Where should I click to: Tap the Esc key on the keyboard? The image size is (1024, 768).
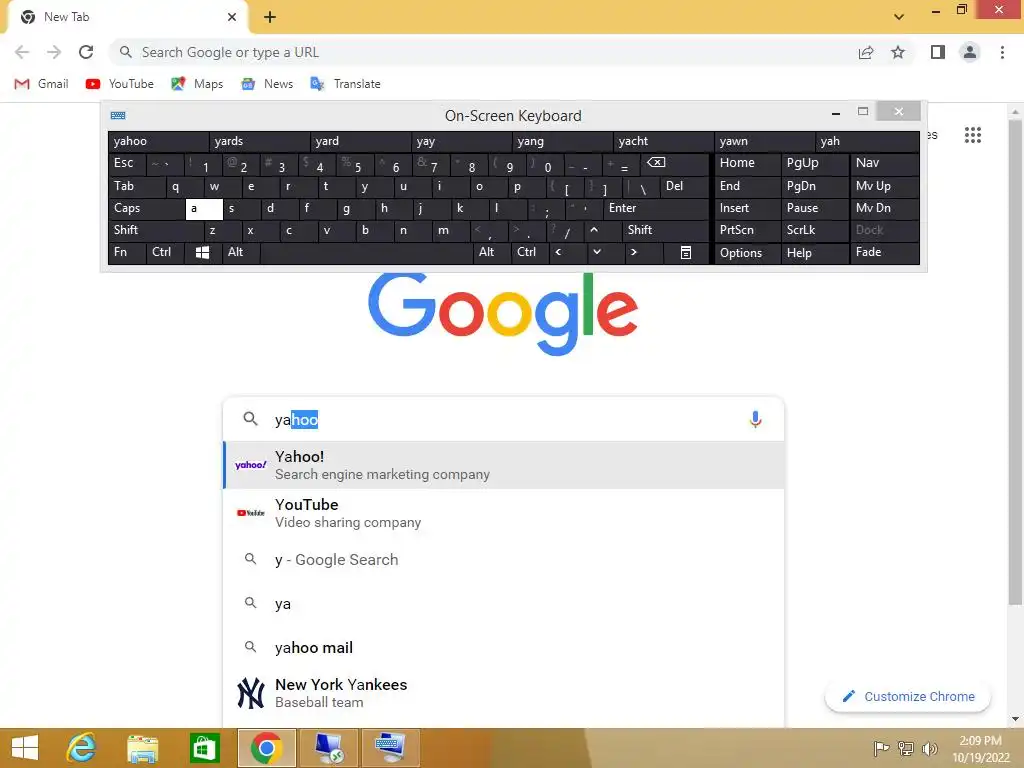[x=127, y=163]
